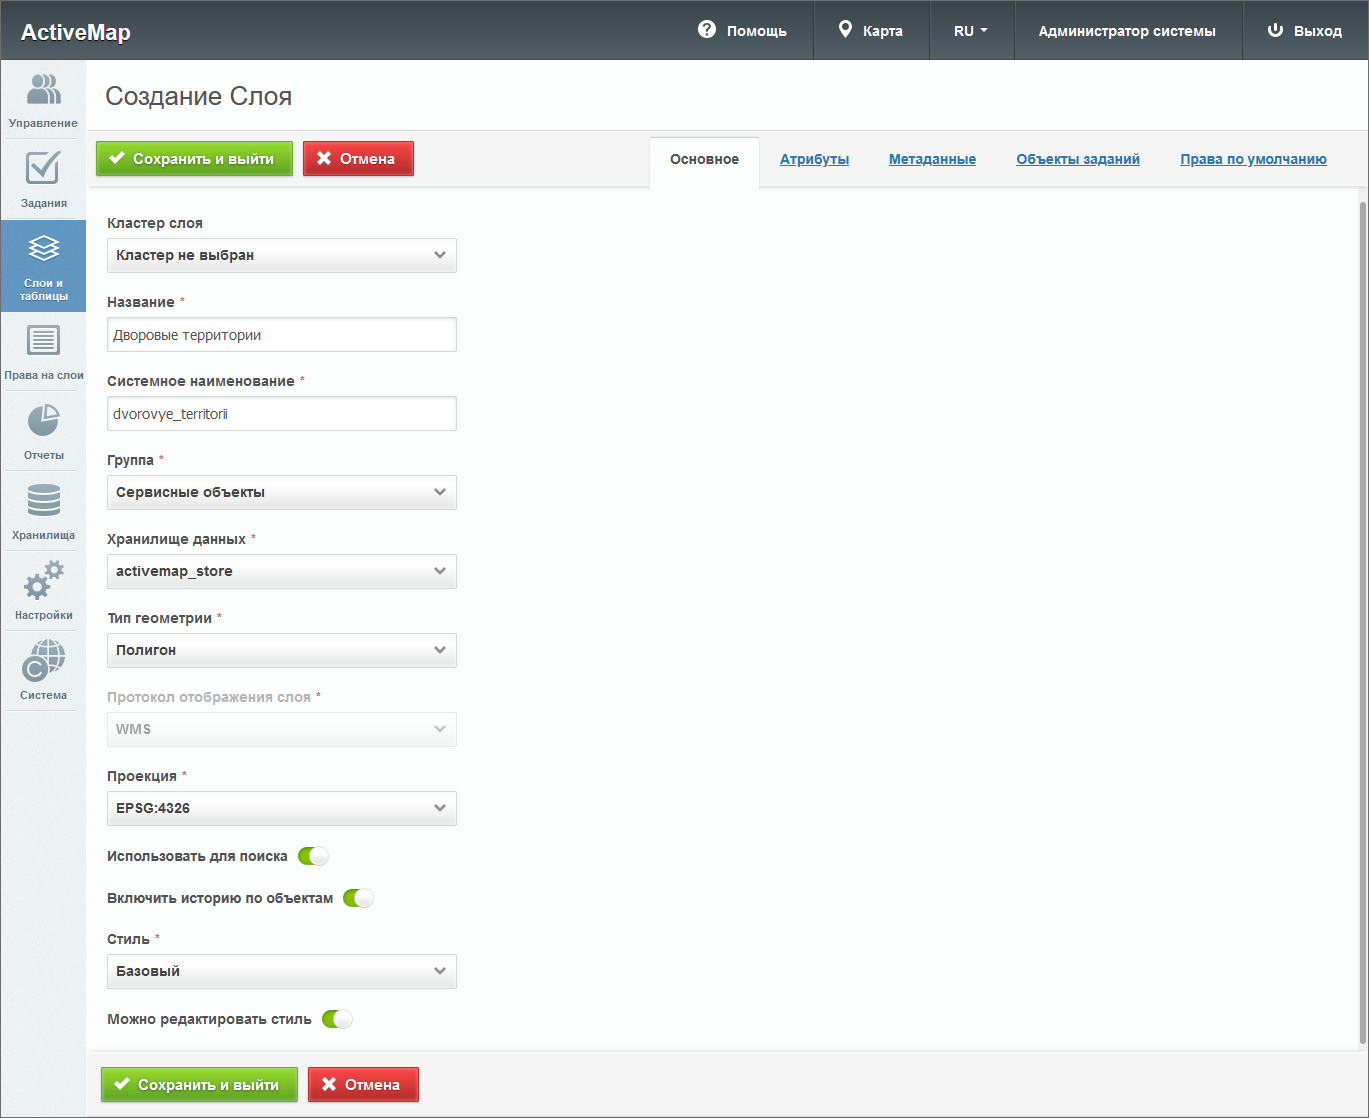Switch to the Метаданные tab
The width and height of the screenshot is (1369, 1118).
(932, 159)
